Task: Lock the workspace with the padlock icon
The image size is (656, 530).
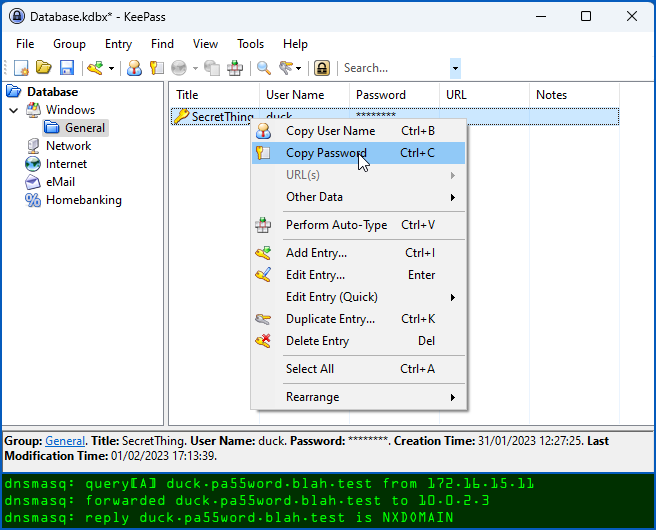Action: coord(322,68)
